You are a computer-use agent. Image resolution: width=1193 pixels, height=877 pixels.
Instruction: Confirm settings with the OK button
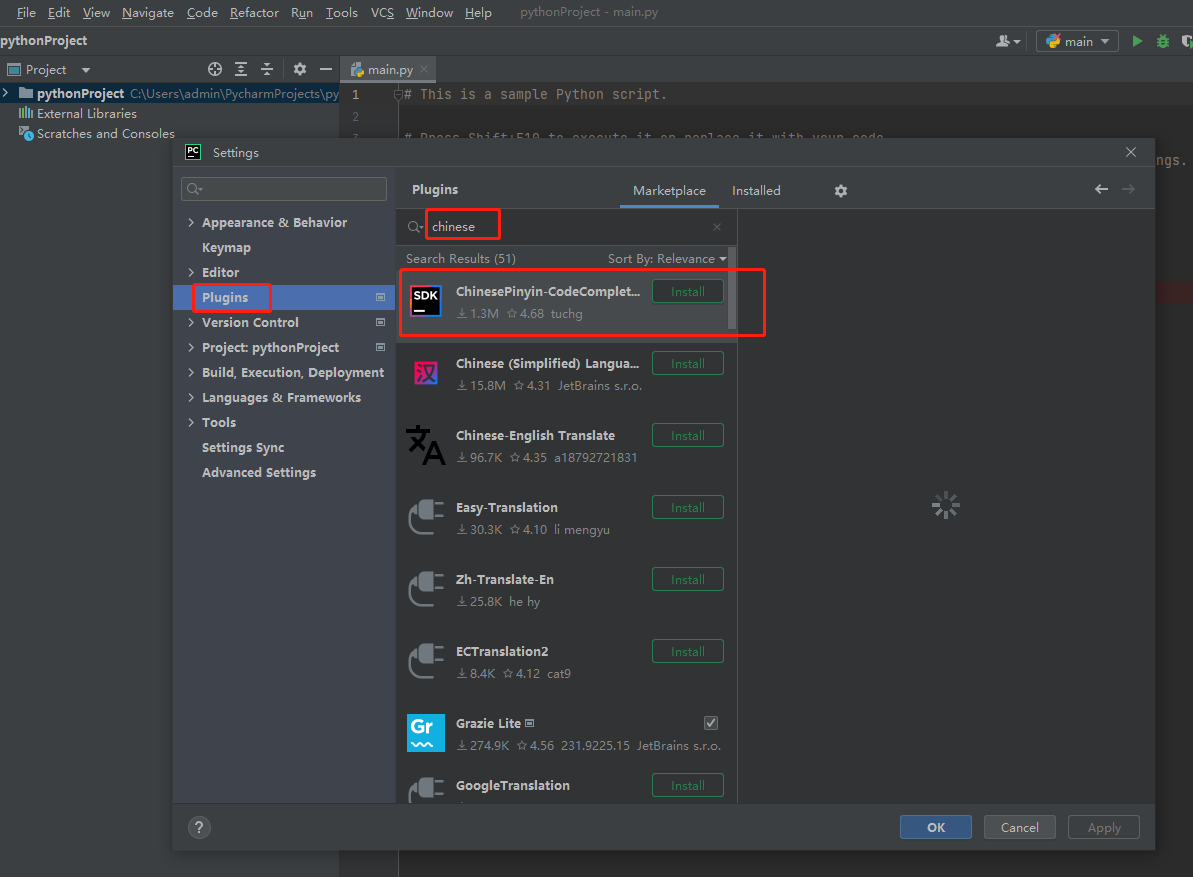(936, 828)
